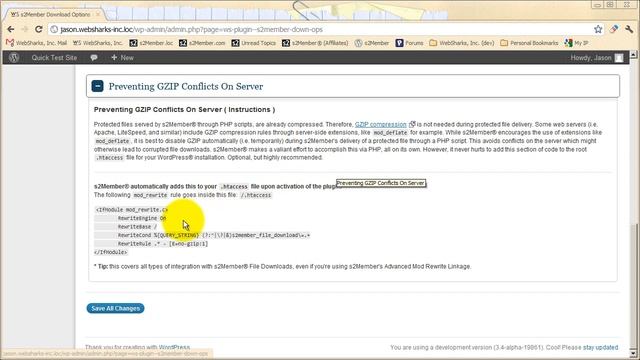640x360 pixels.
Task: Follow the GZIP compression link
Action: coord(380,124)
